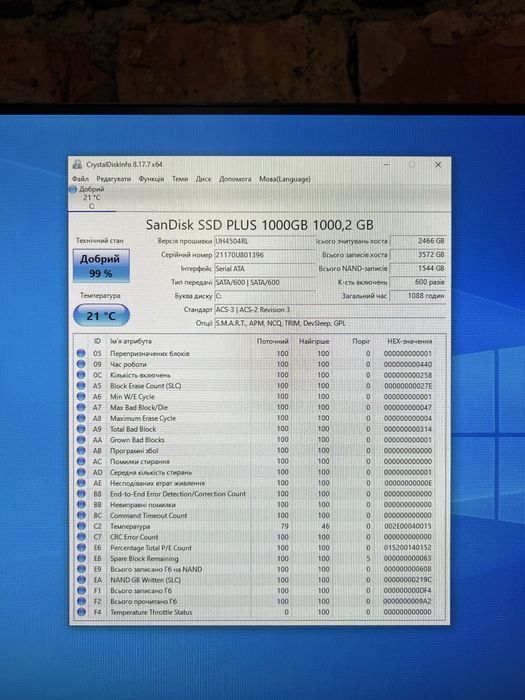Click status icon for F2 Всього прочитано Гб
This screenshot has height=700, width=525.
pos(81,601)
